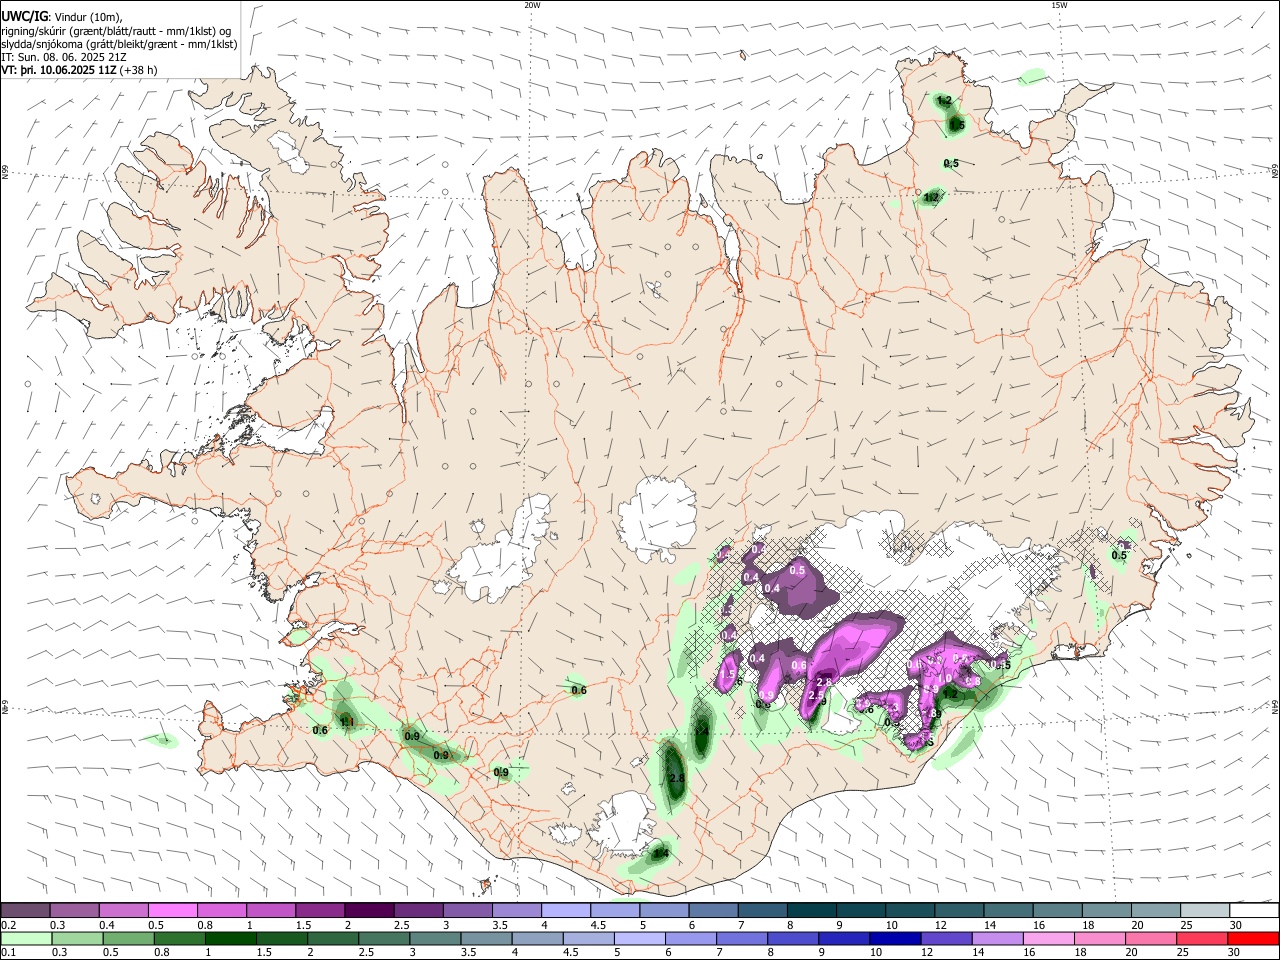Pick the palest green swatch above the 0.1 label

click(27, 939)
